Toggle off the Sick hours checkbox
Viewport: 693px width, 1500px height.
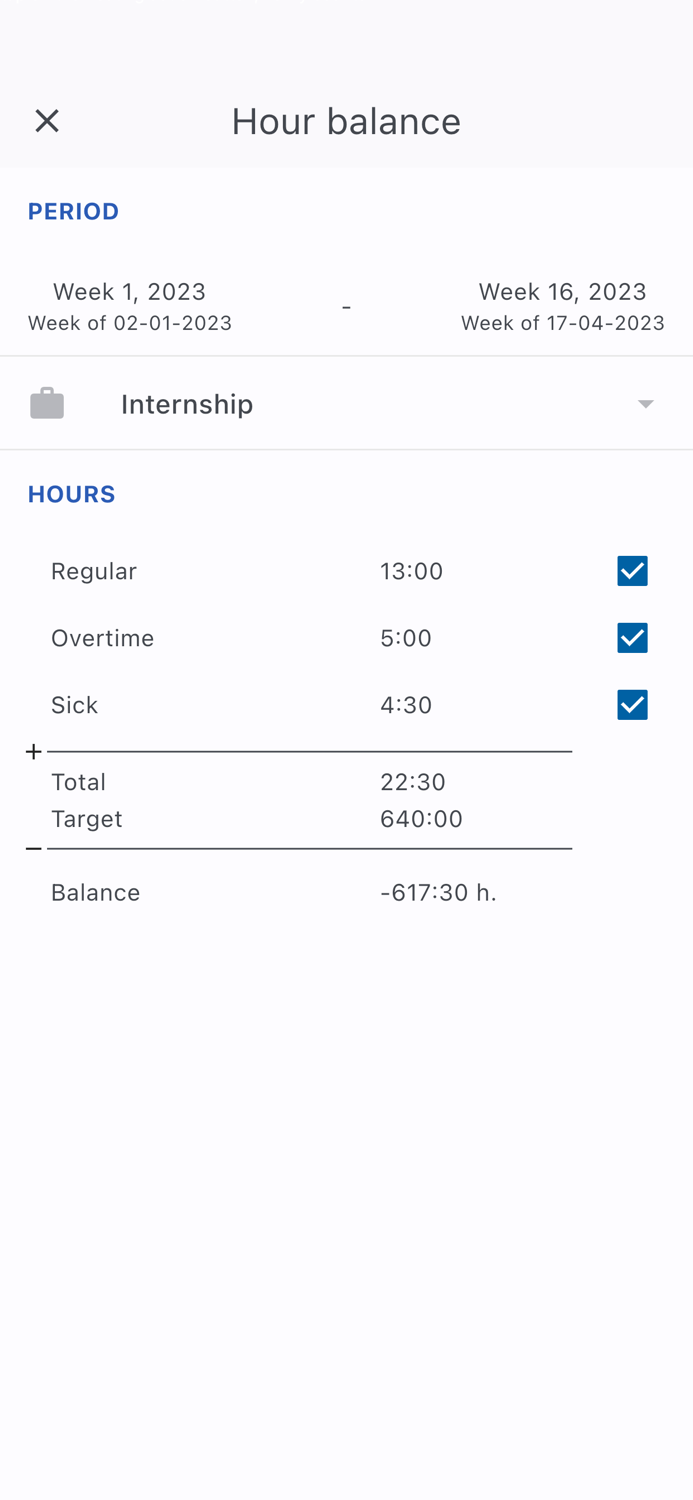coord(632,704)
